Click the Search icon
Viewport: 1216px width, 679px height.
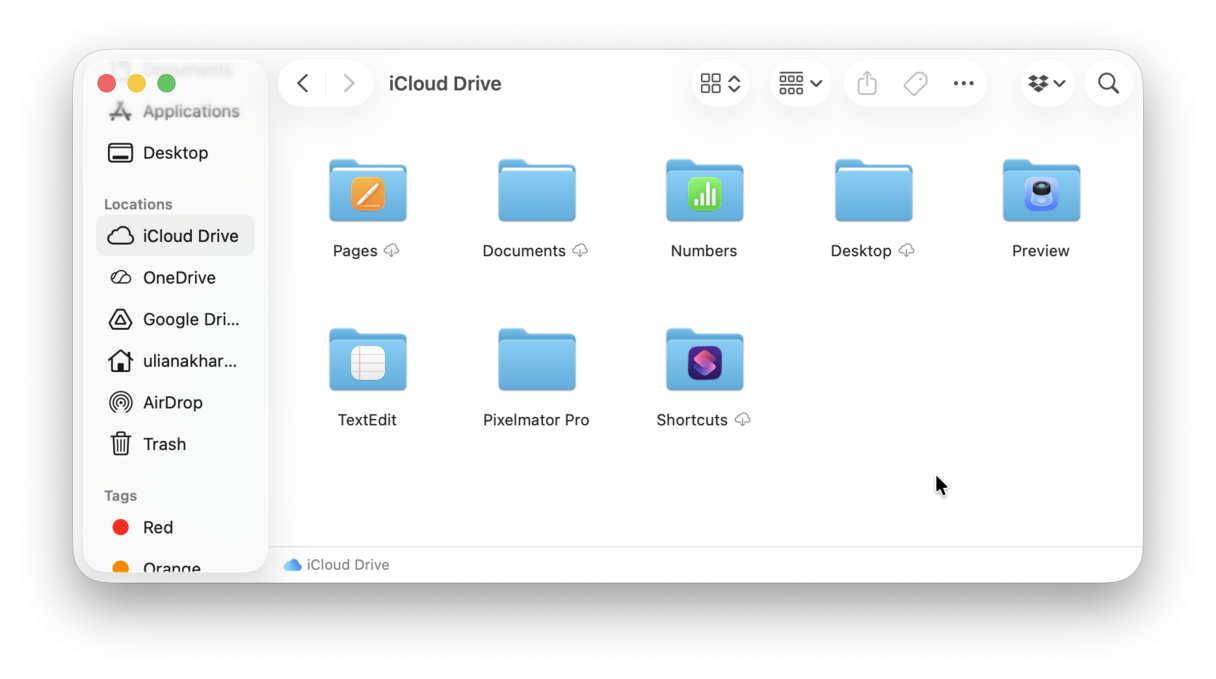[x=1108, y=83]
